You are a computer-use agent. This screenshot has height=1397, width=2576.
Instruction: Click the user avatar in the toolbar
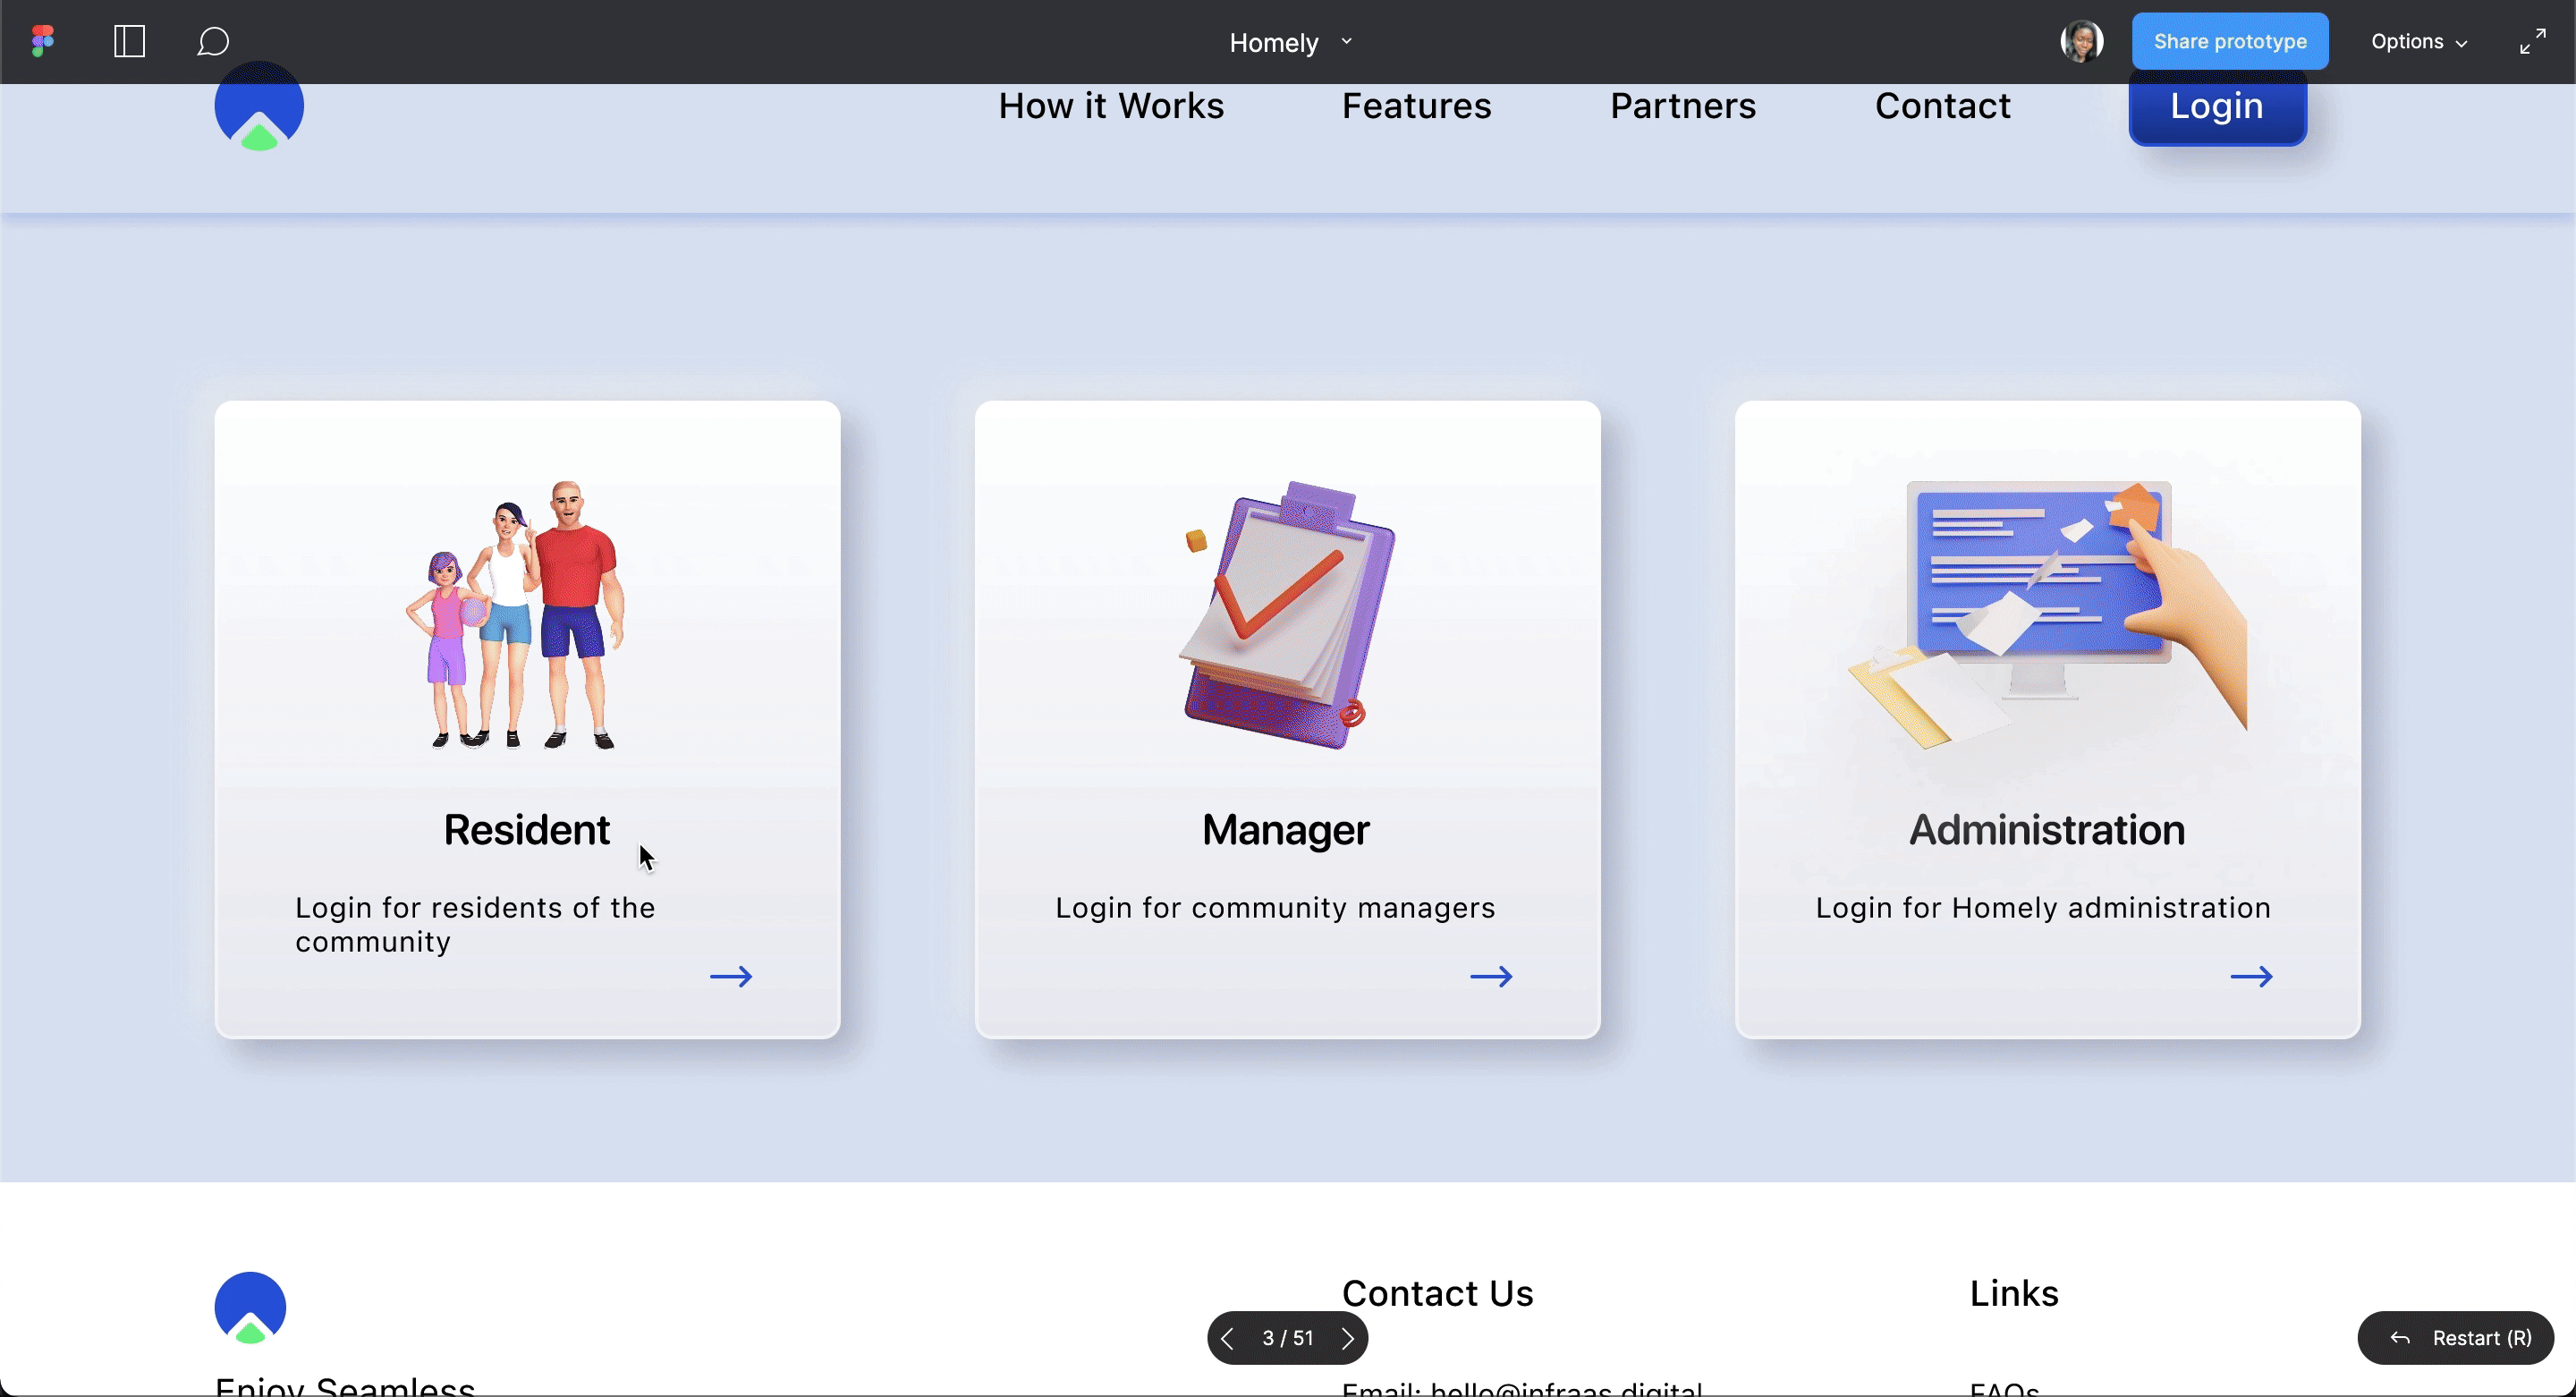(x=2081, y=41)
